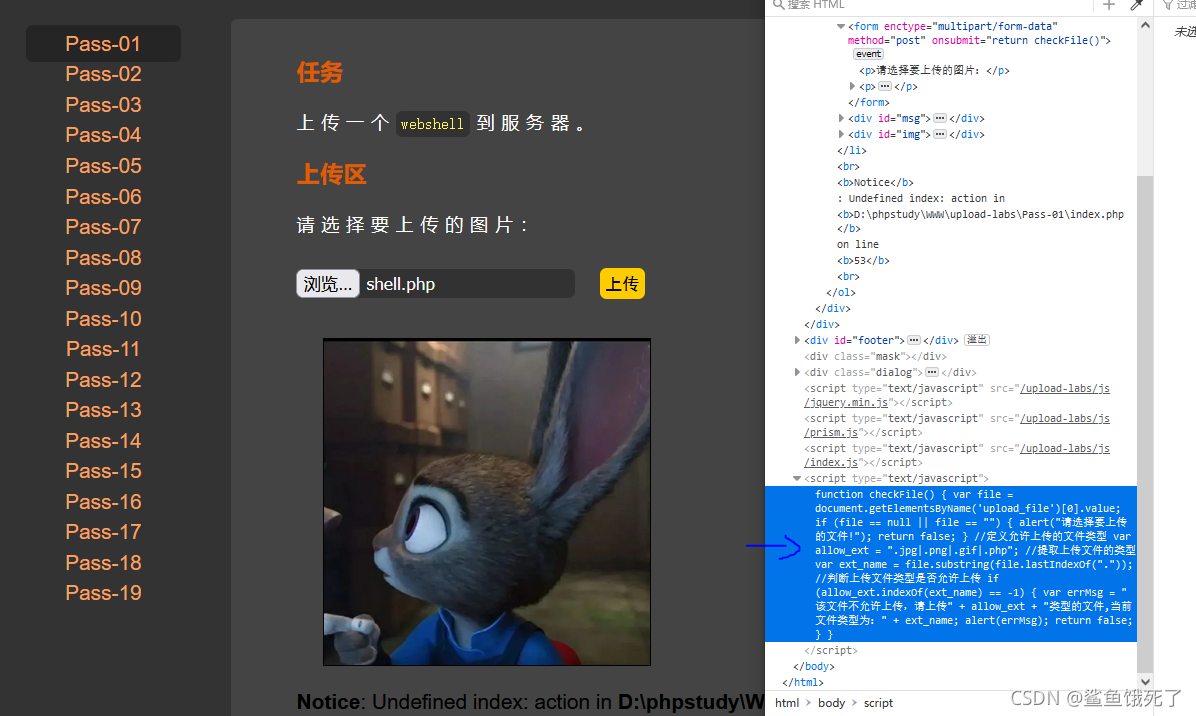Navigate to Pass-17
Screen dimensions: 1196x716
[x=103, y=531]
